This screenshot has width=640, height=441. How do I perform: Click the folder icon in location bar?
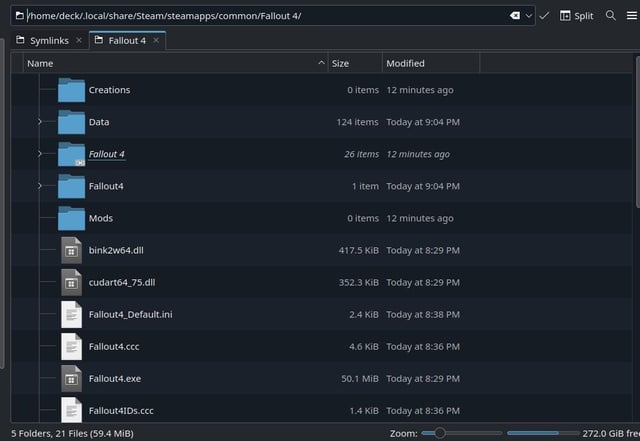[19, 16]
